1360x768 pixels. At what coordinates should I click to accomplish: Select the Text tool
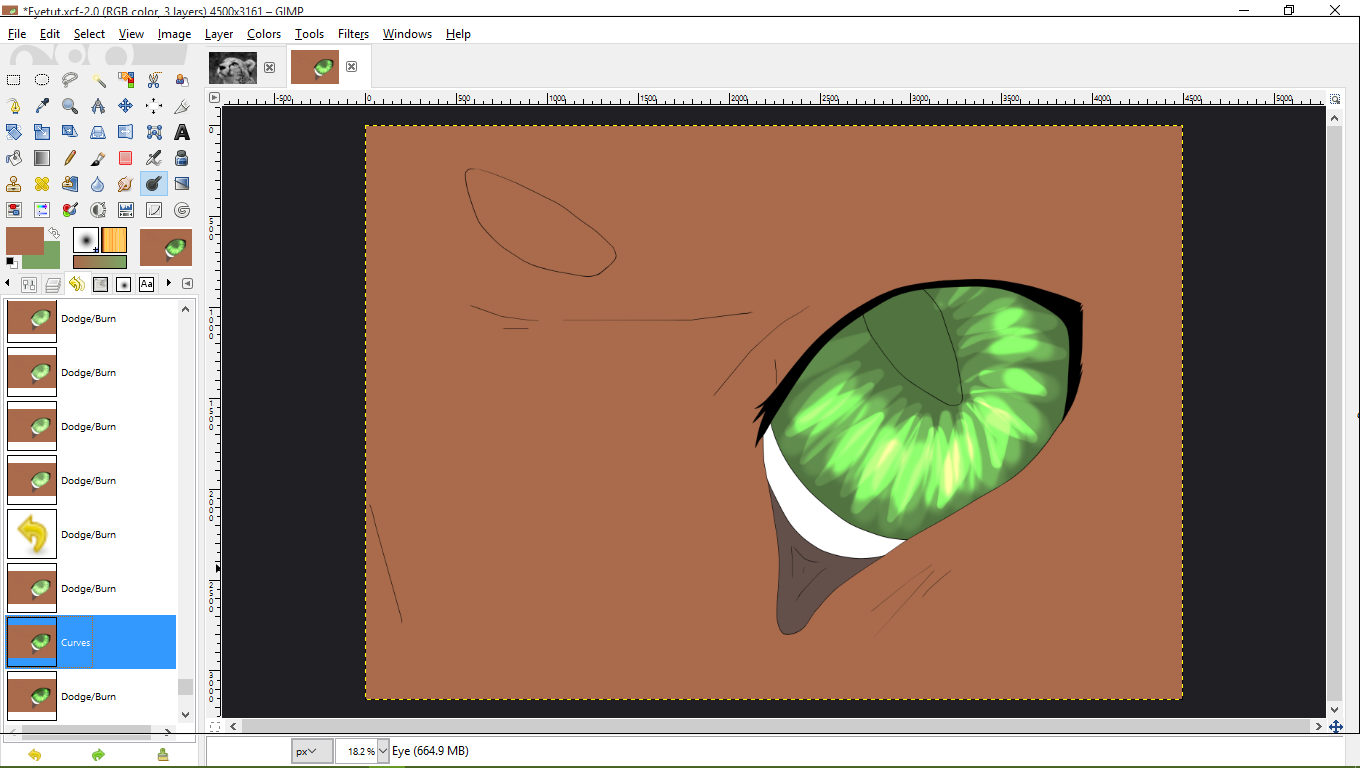(182, 132)
